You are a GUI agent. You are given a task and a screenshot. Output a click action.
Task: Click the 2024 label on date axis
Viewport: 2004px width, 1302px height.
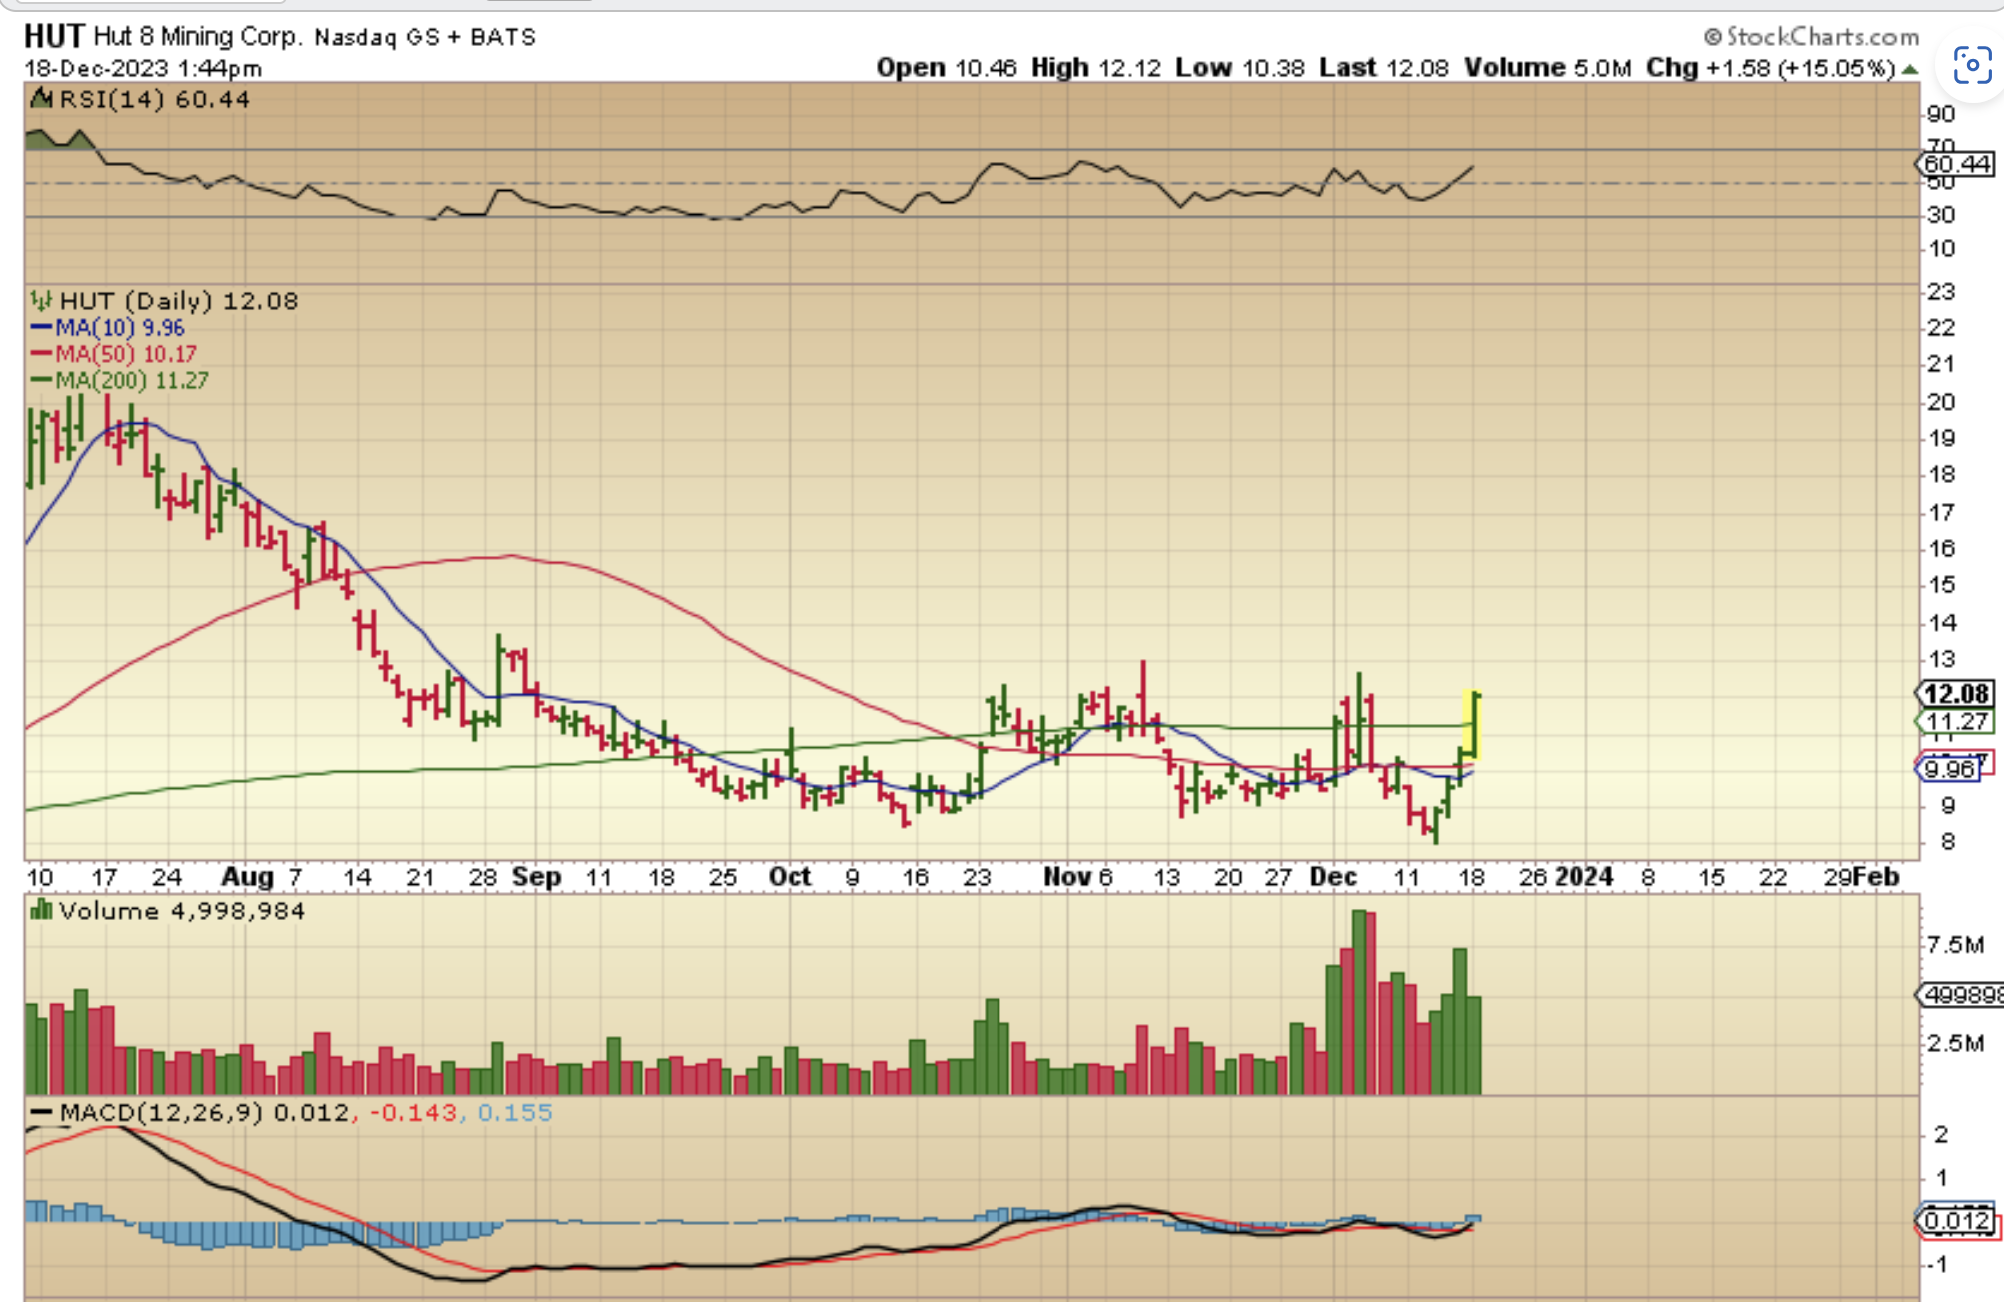coord(1584,877)
